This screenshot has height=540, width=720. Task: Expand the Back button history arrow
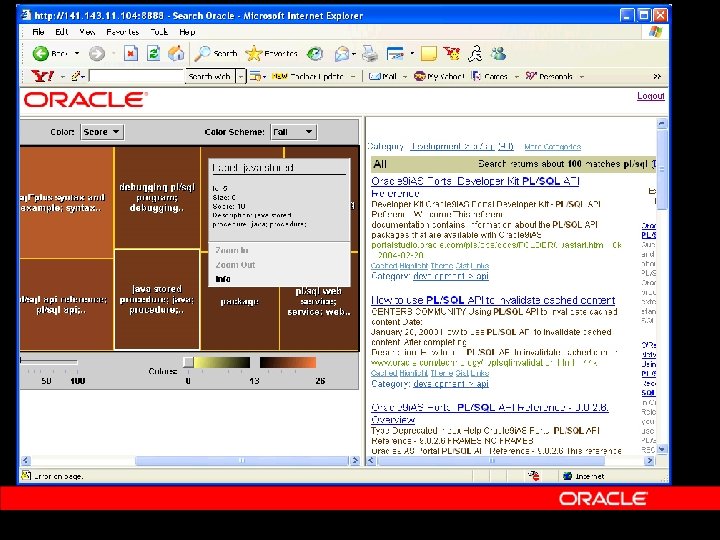coord(77,54)
